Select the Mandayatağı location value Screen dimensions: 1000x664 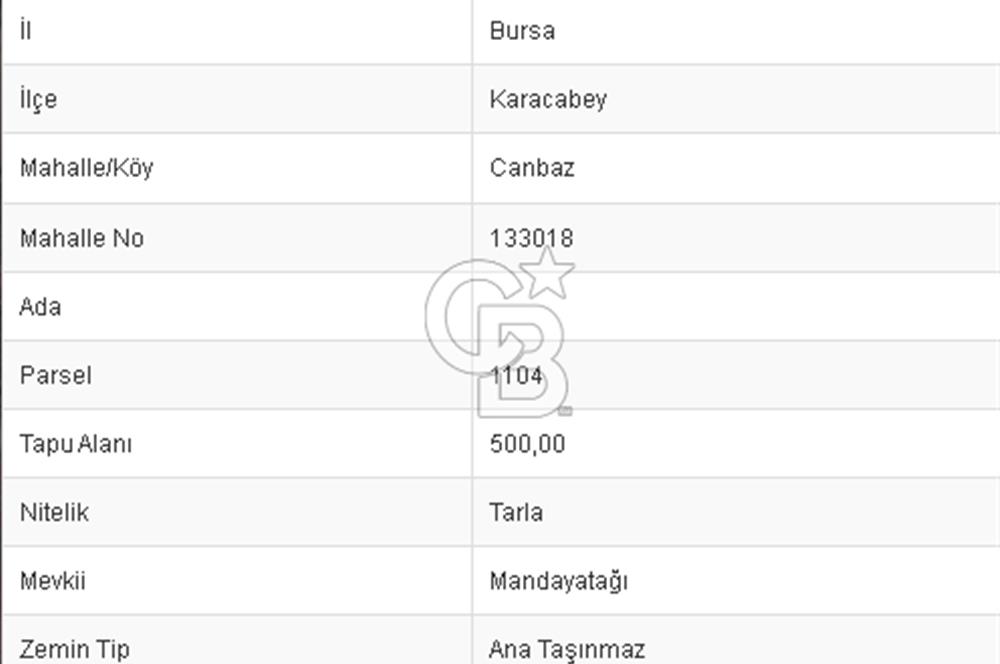pos(558,581)
